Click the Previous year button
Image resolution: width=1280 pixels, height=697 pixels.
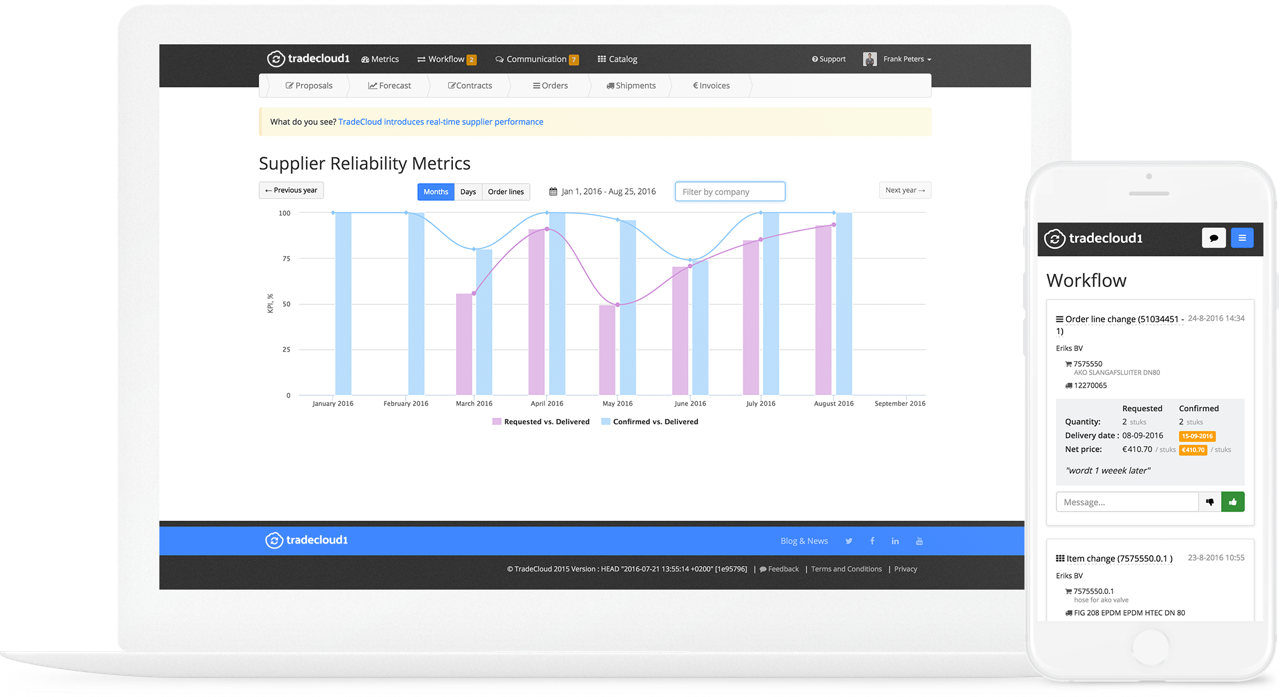click(290, 190)
